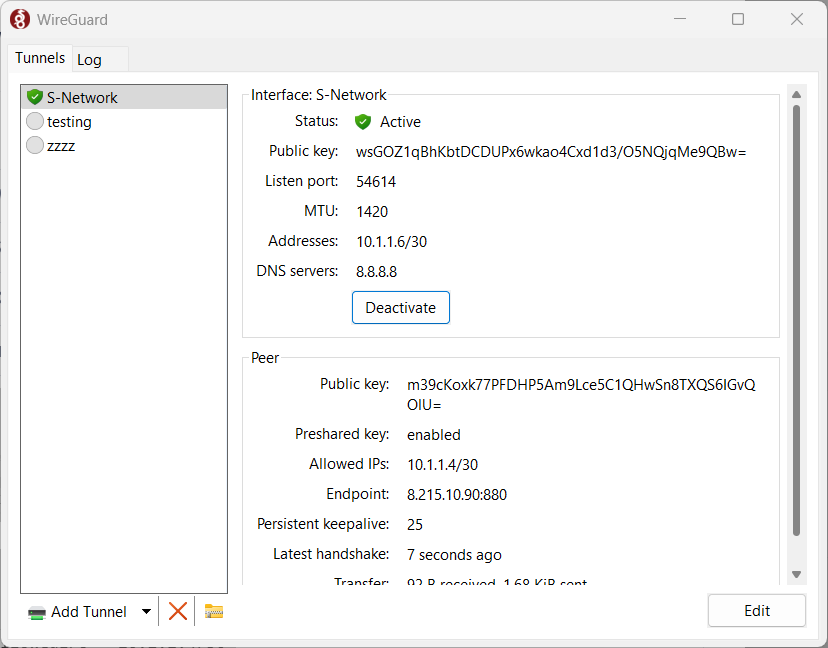Click the scrollbar down arrow

coord(796,574)
